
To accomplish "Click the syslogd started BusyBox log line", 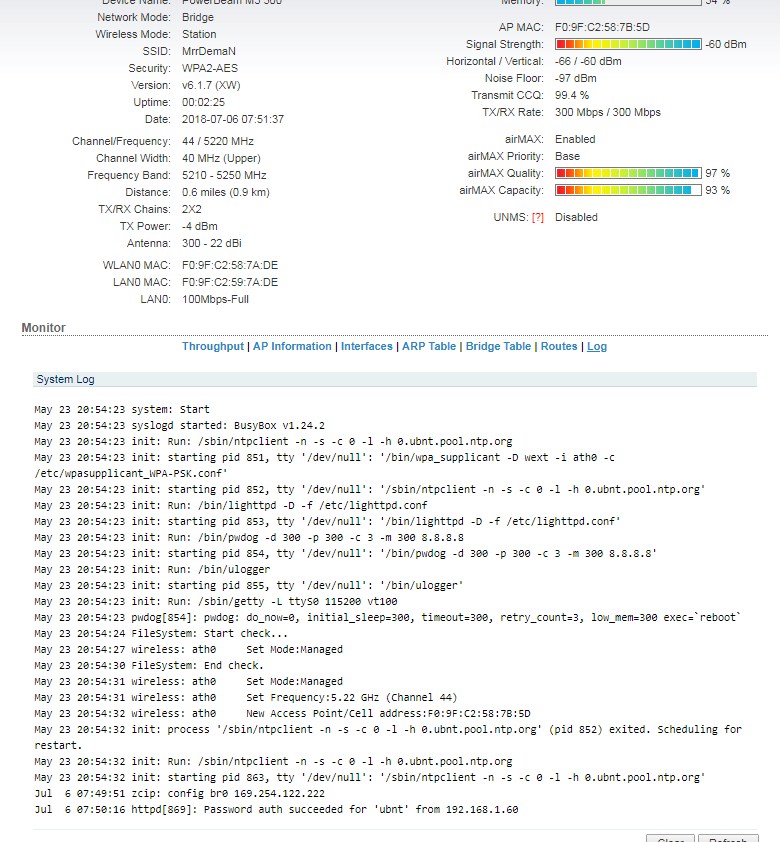I will tap(179, 425).
